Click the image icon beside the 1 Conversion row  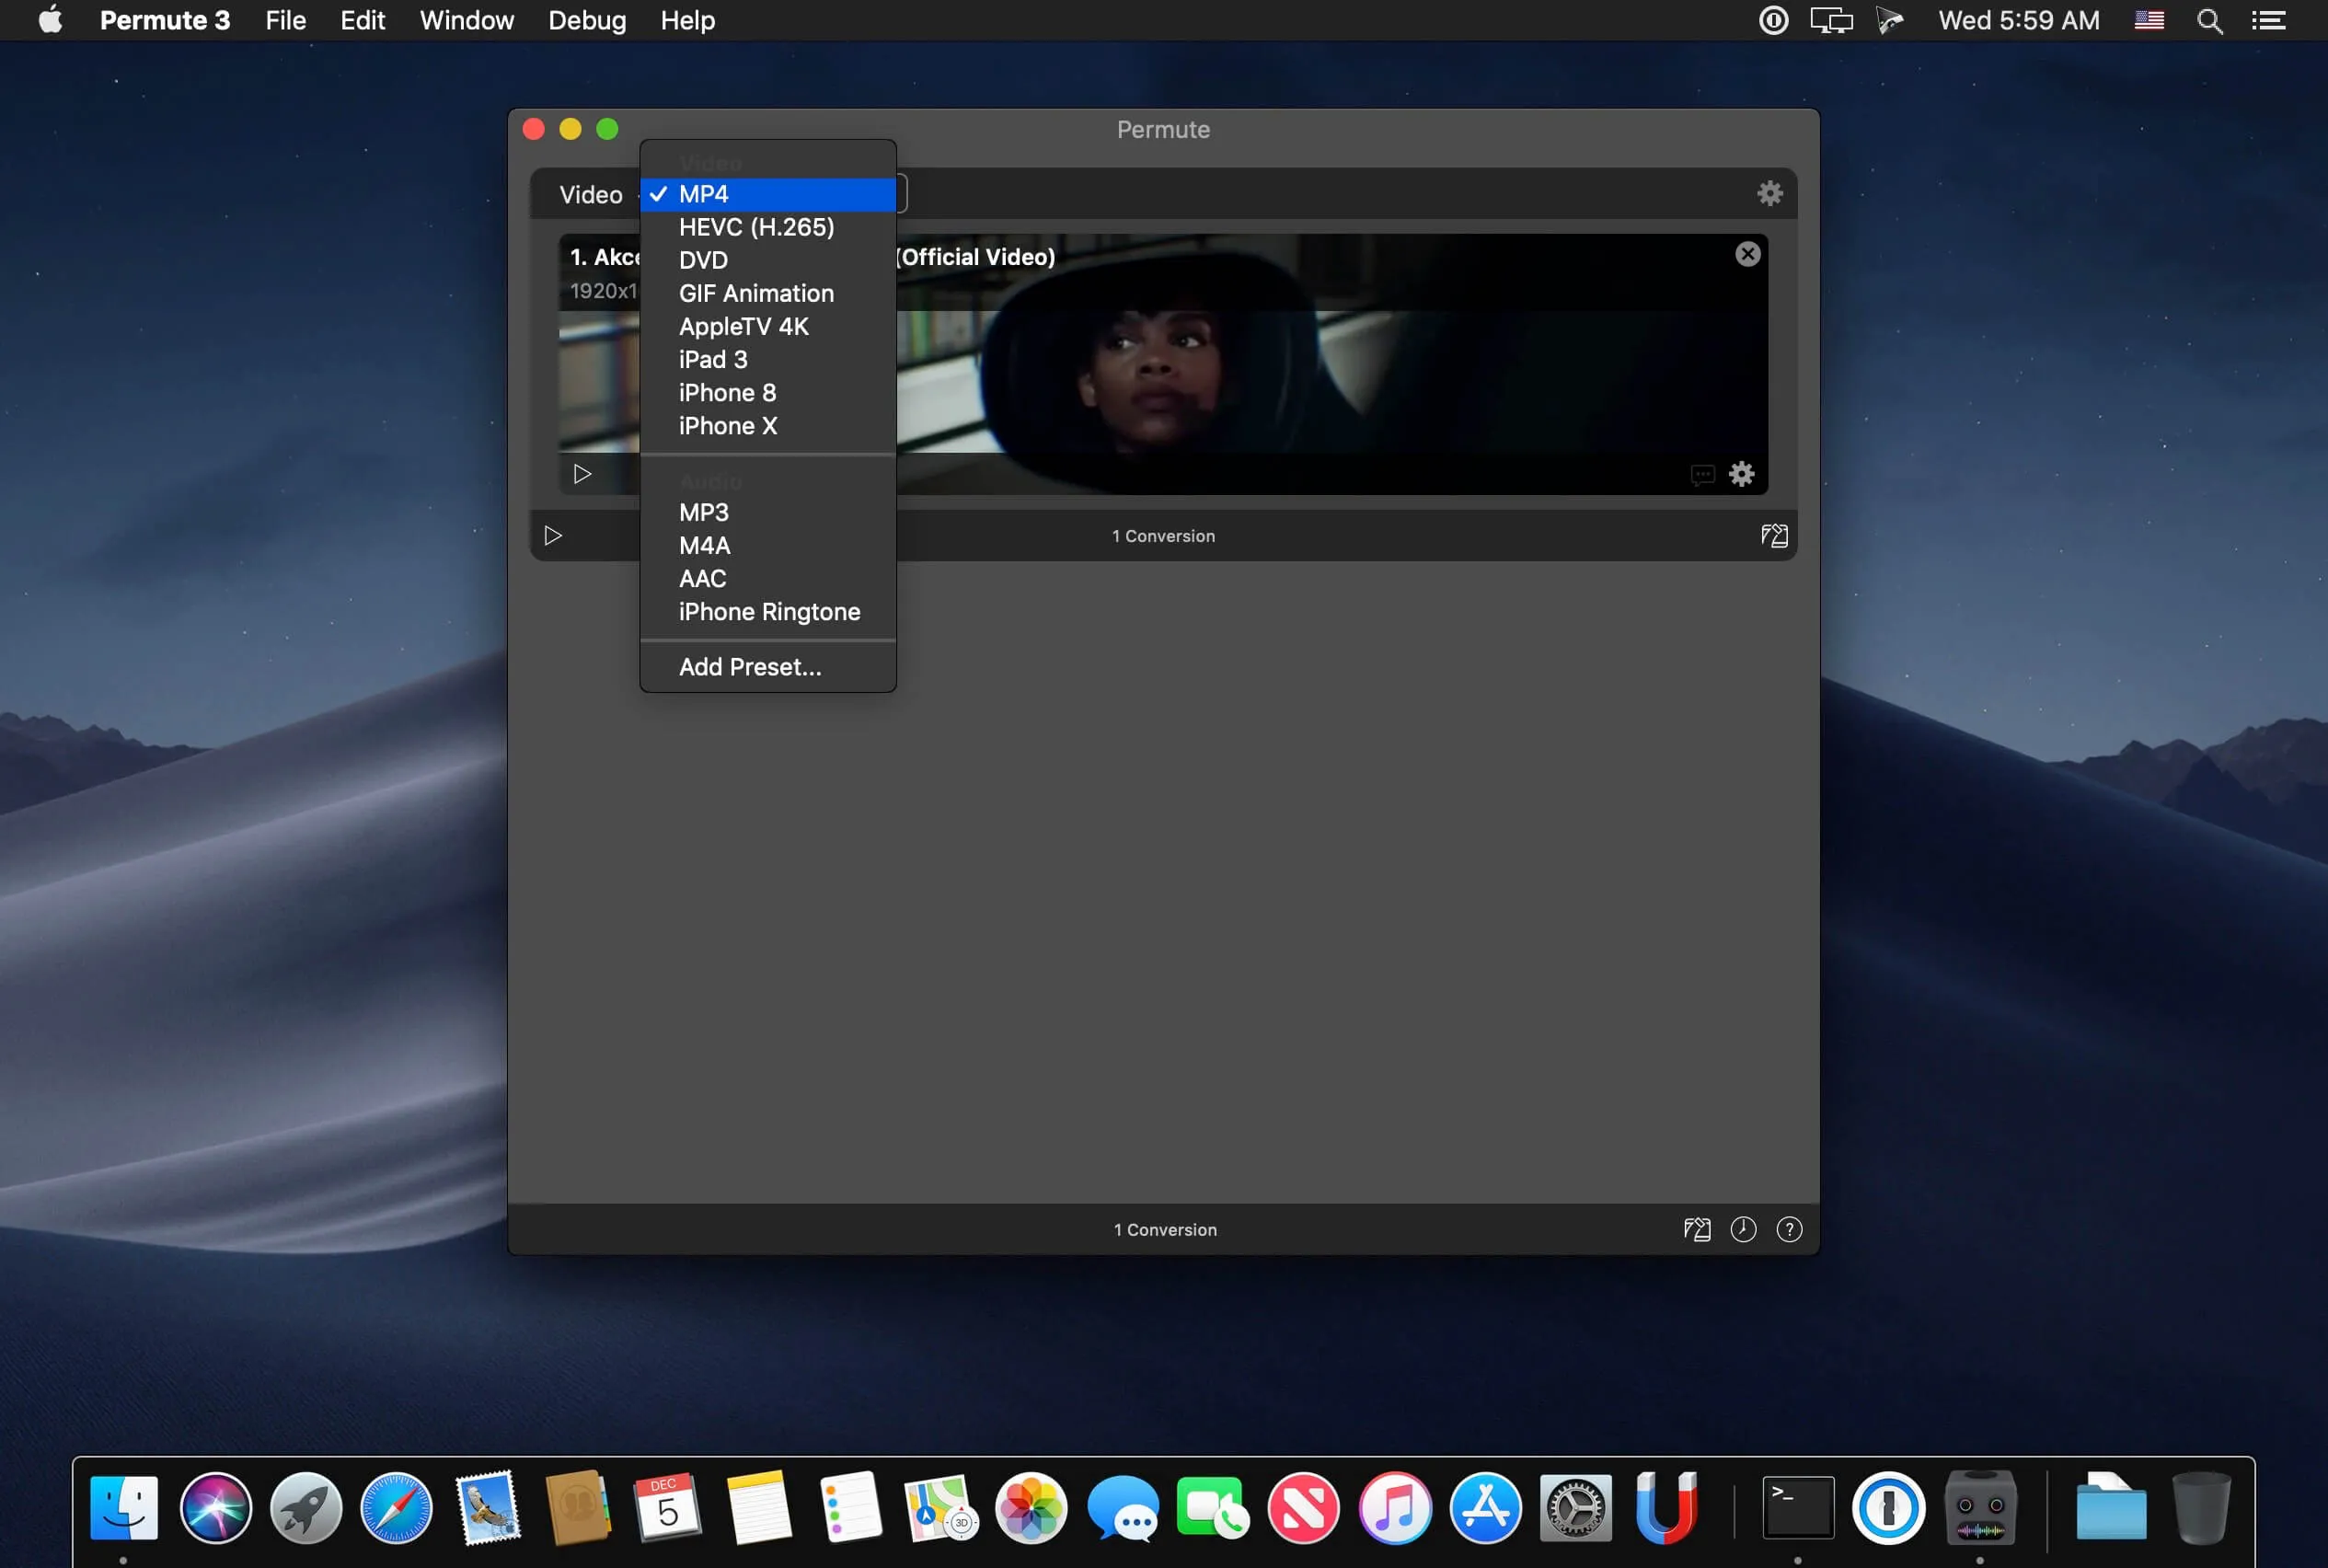tap(1774, 535)
